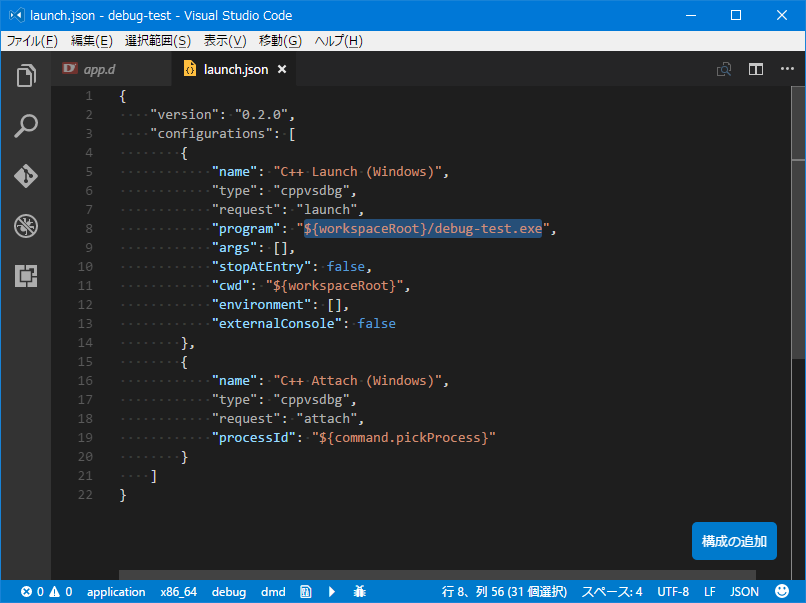The width and height of the screenshot is (806, 603).
Task: Open the 表示(V) menu
Action: tap(225, 41)
